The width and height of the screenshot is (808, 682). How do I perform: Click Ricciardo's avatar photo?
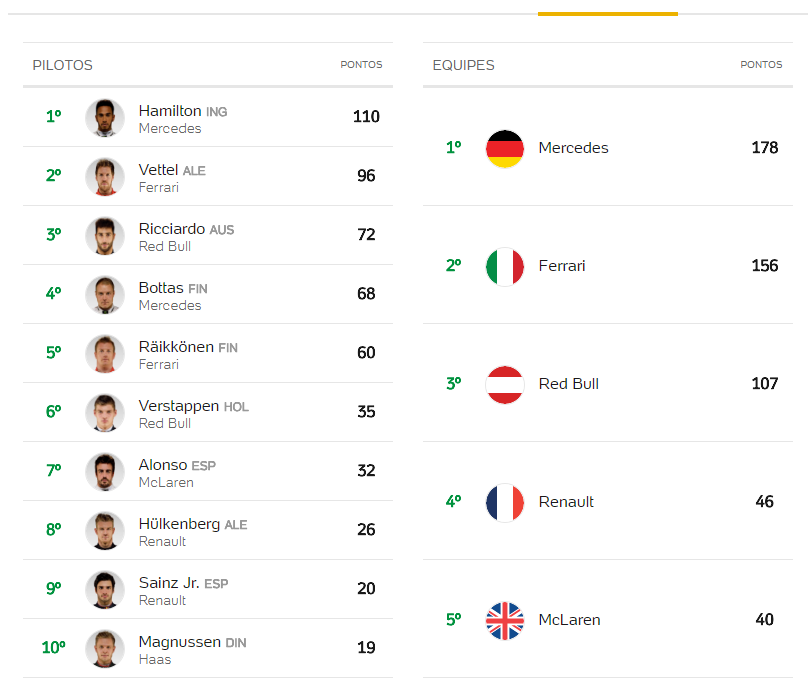coord(105,236)
